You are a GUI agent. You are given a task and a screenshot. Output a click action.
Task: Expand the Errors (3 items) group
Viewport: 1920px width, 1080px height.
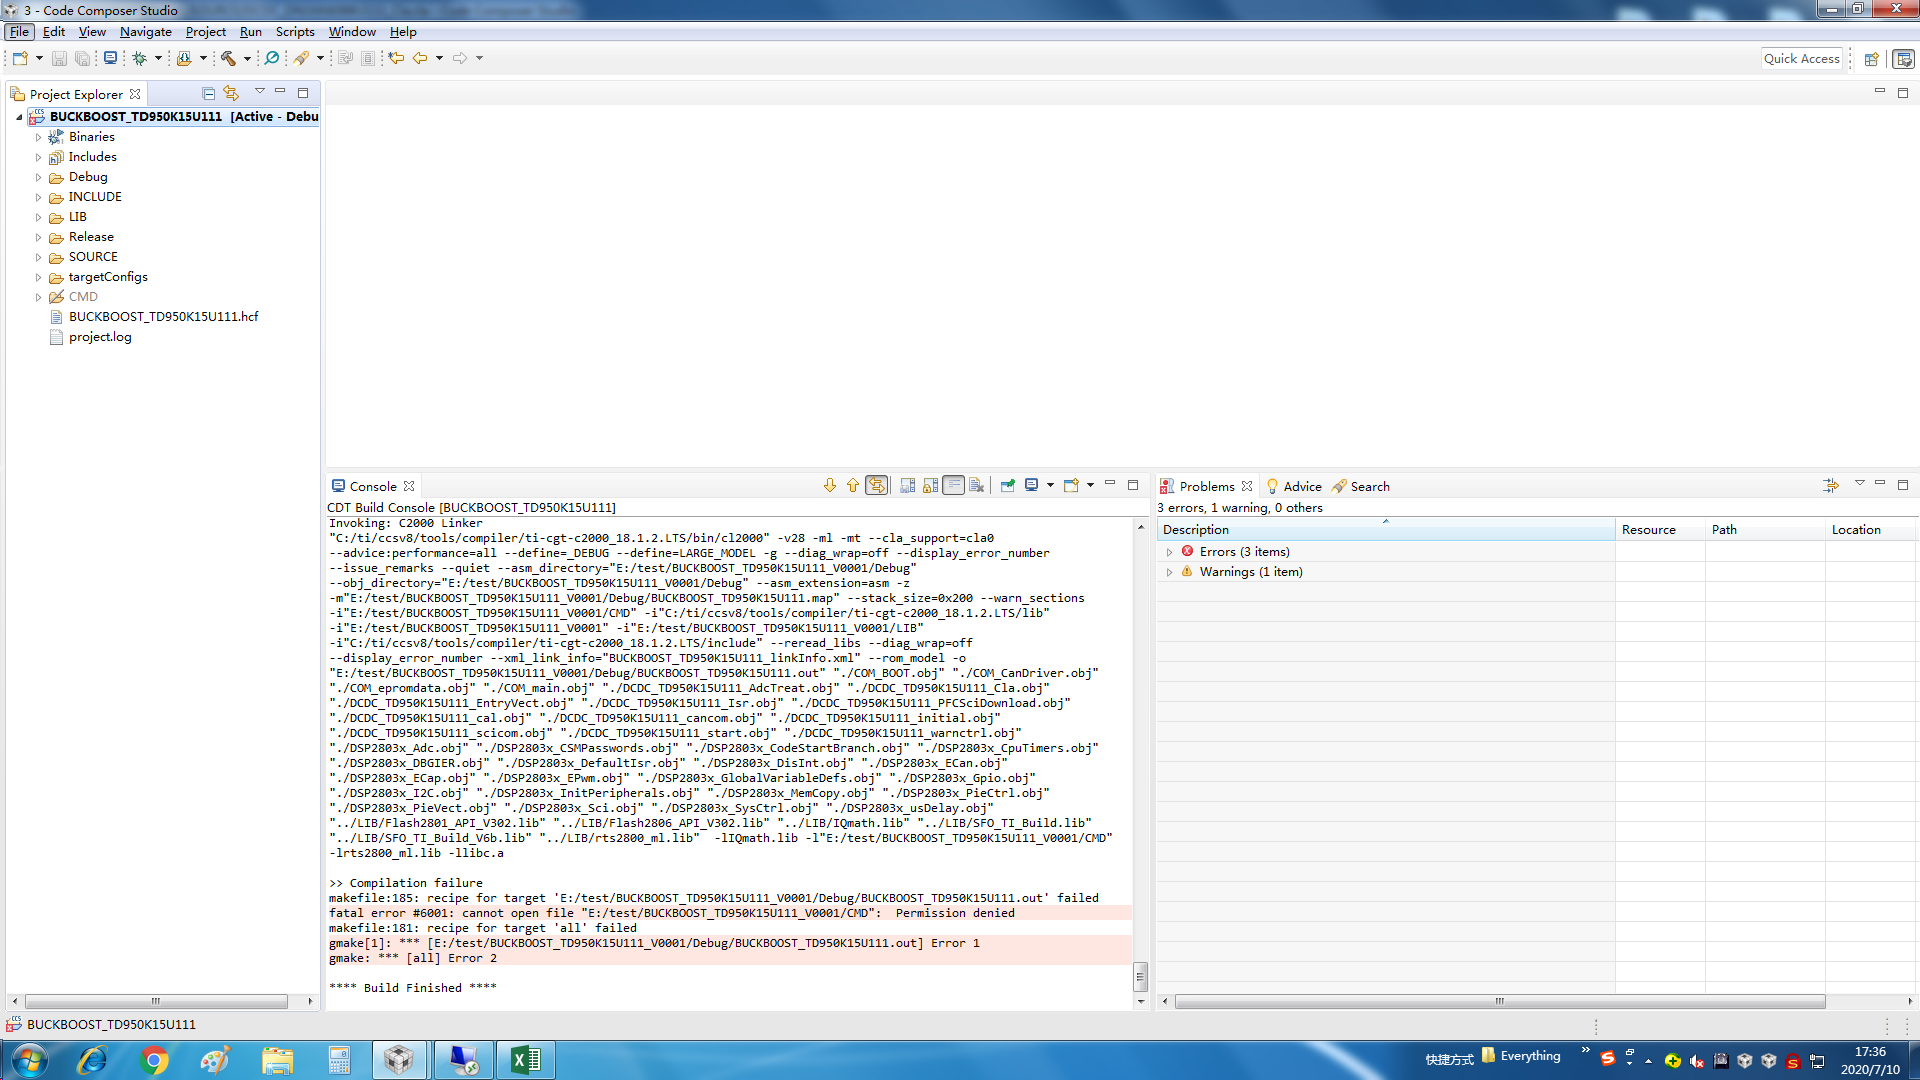[1170, 551]
